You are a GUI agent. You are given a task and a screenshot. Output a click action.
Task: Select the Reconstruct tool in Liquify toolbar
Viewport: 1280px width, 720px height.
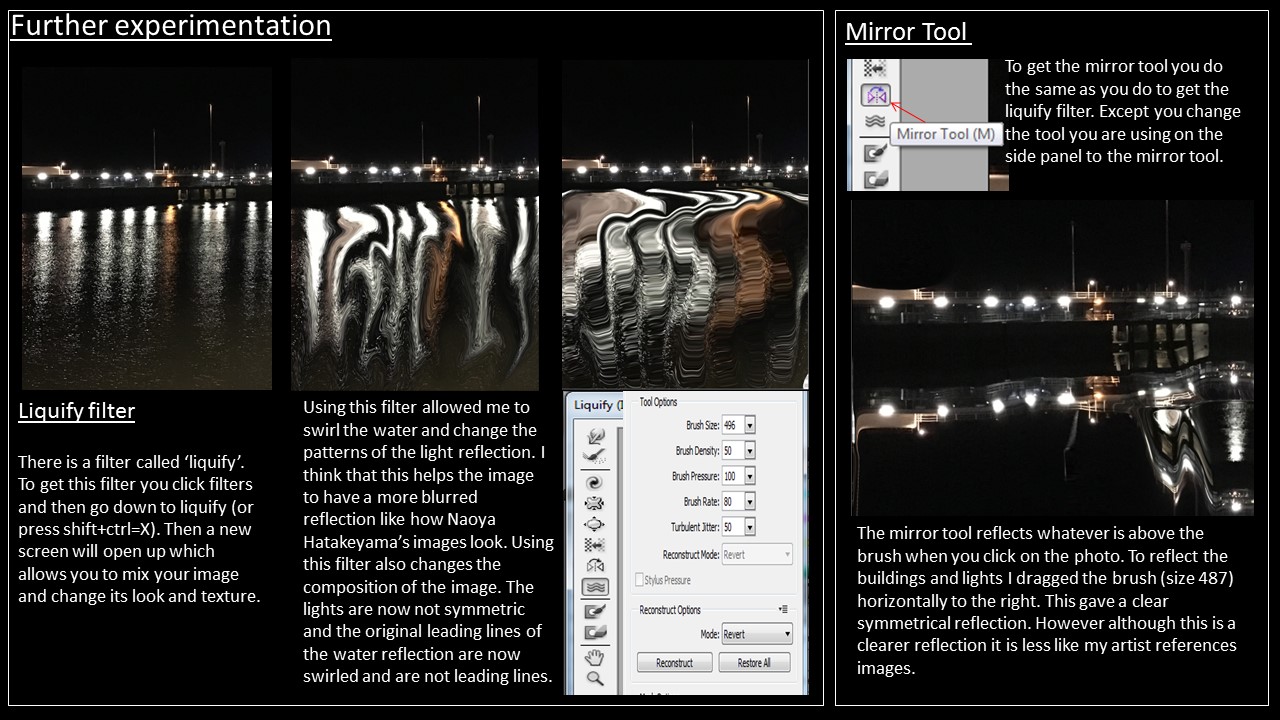coord(595,456)
